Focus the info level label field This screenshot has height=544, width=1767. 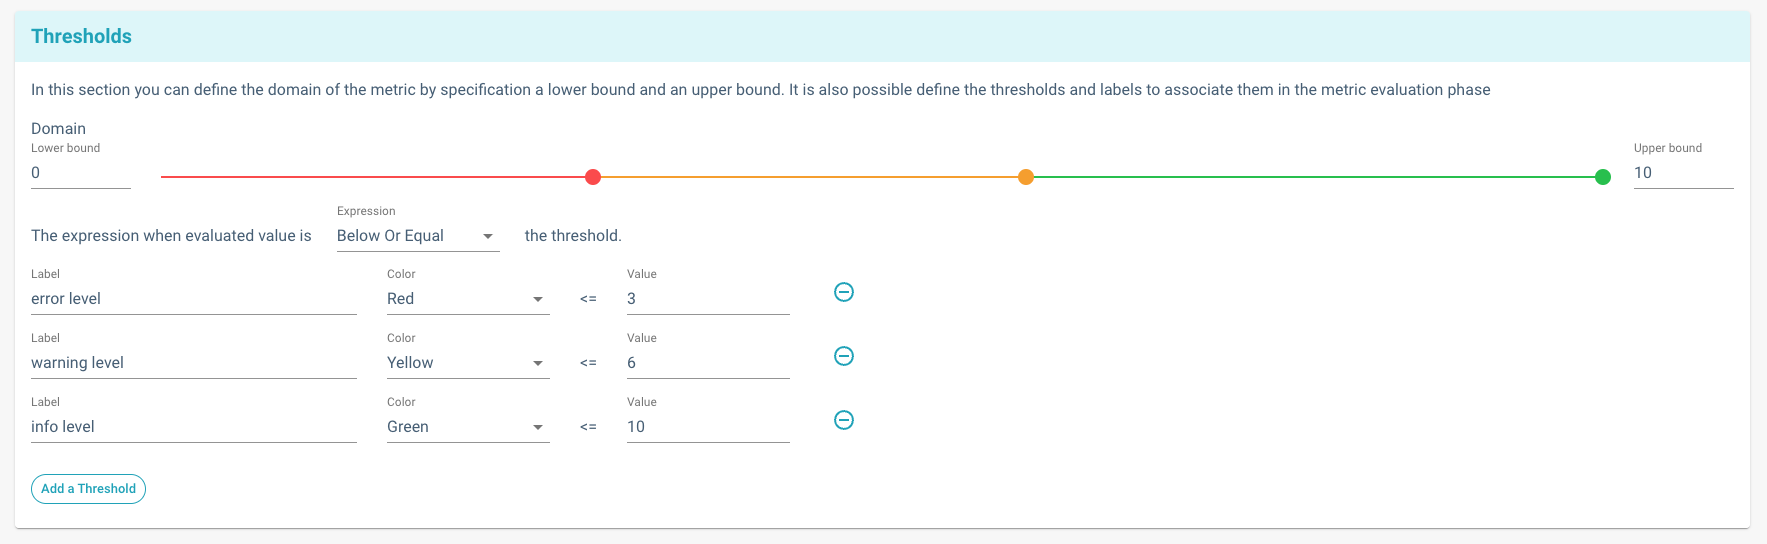click(x=193, y=427)
